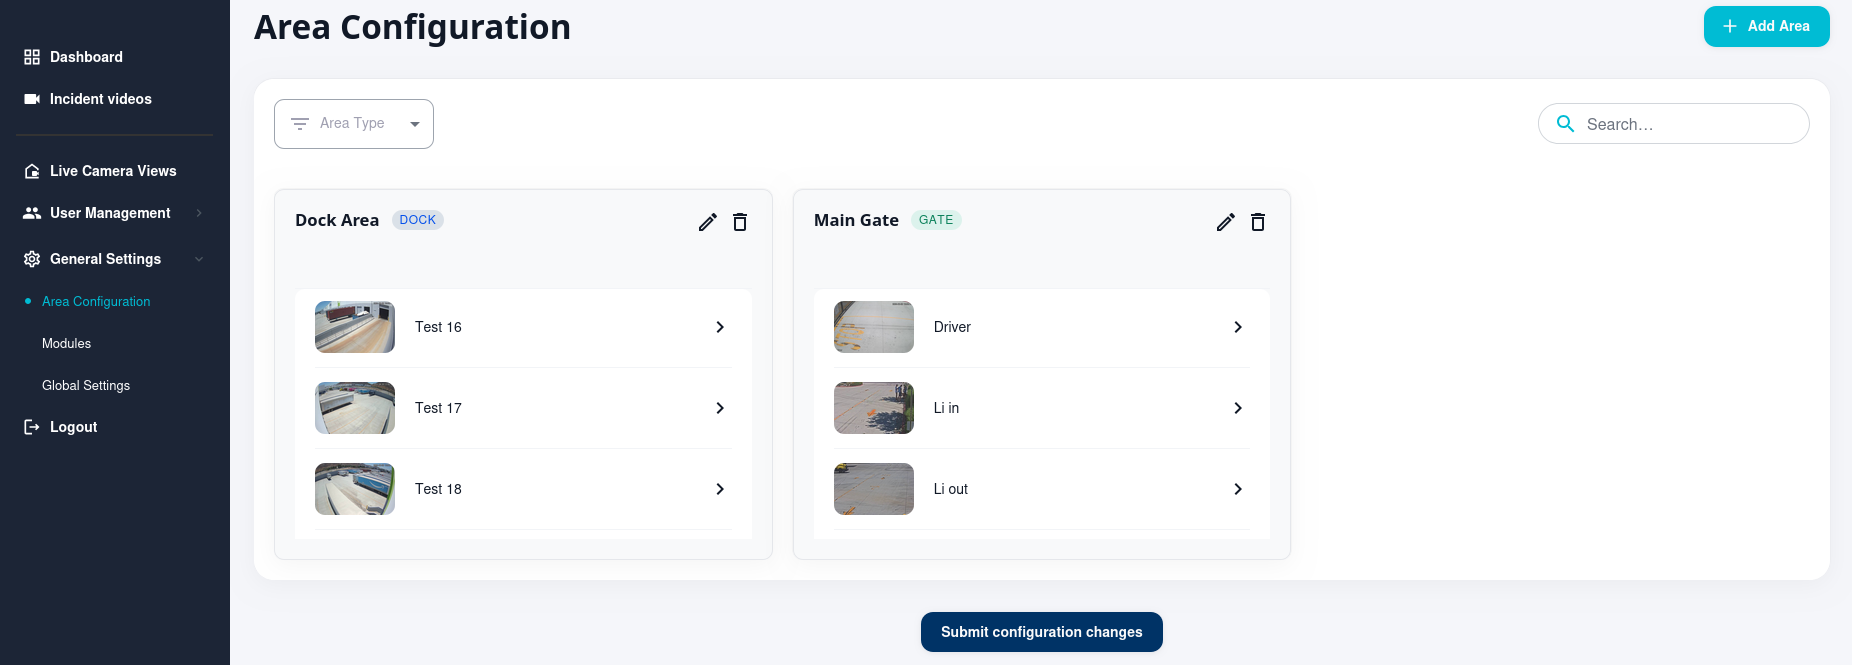Click the Incident videos camera icon
This screenshot has width=1852, height=665.
32,99
